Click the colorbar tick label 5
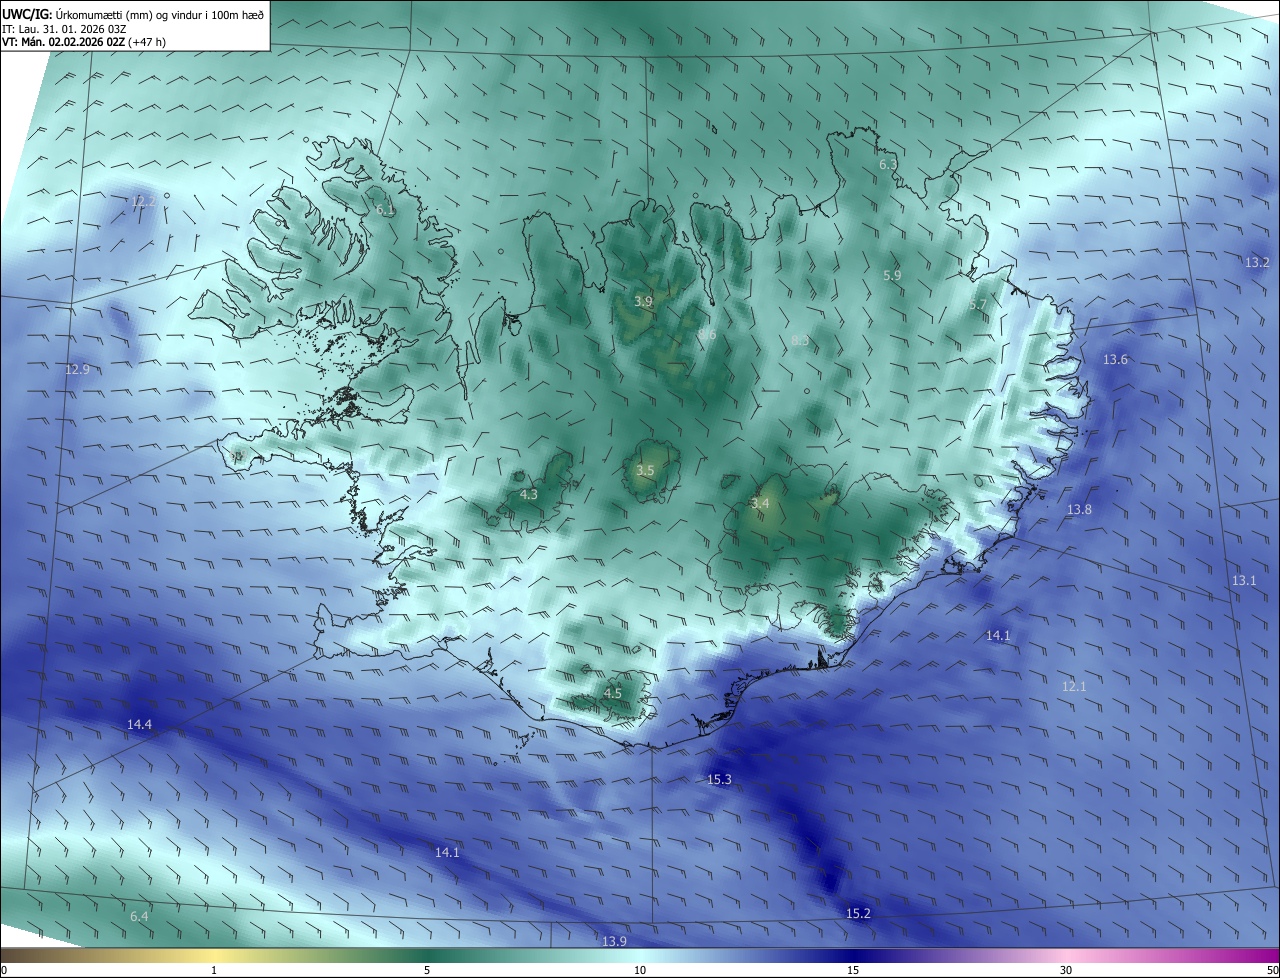The image size is (1280, 978). pos(427,971)
